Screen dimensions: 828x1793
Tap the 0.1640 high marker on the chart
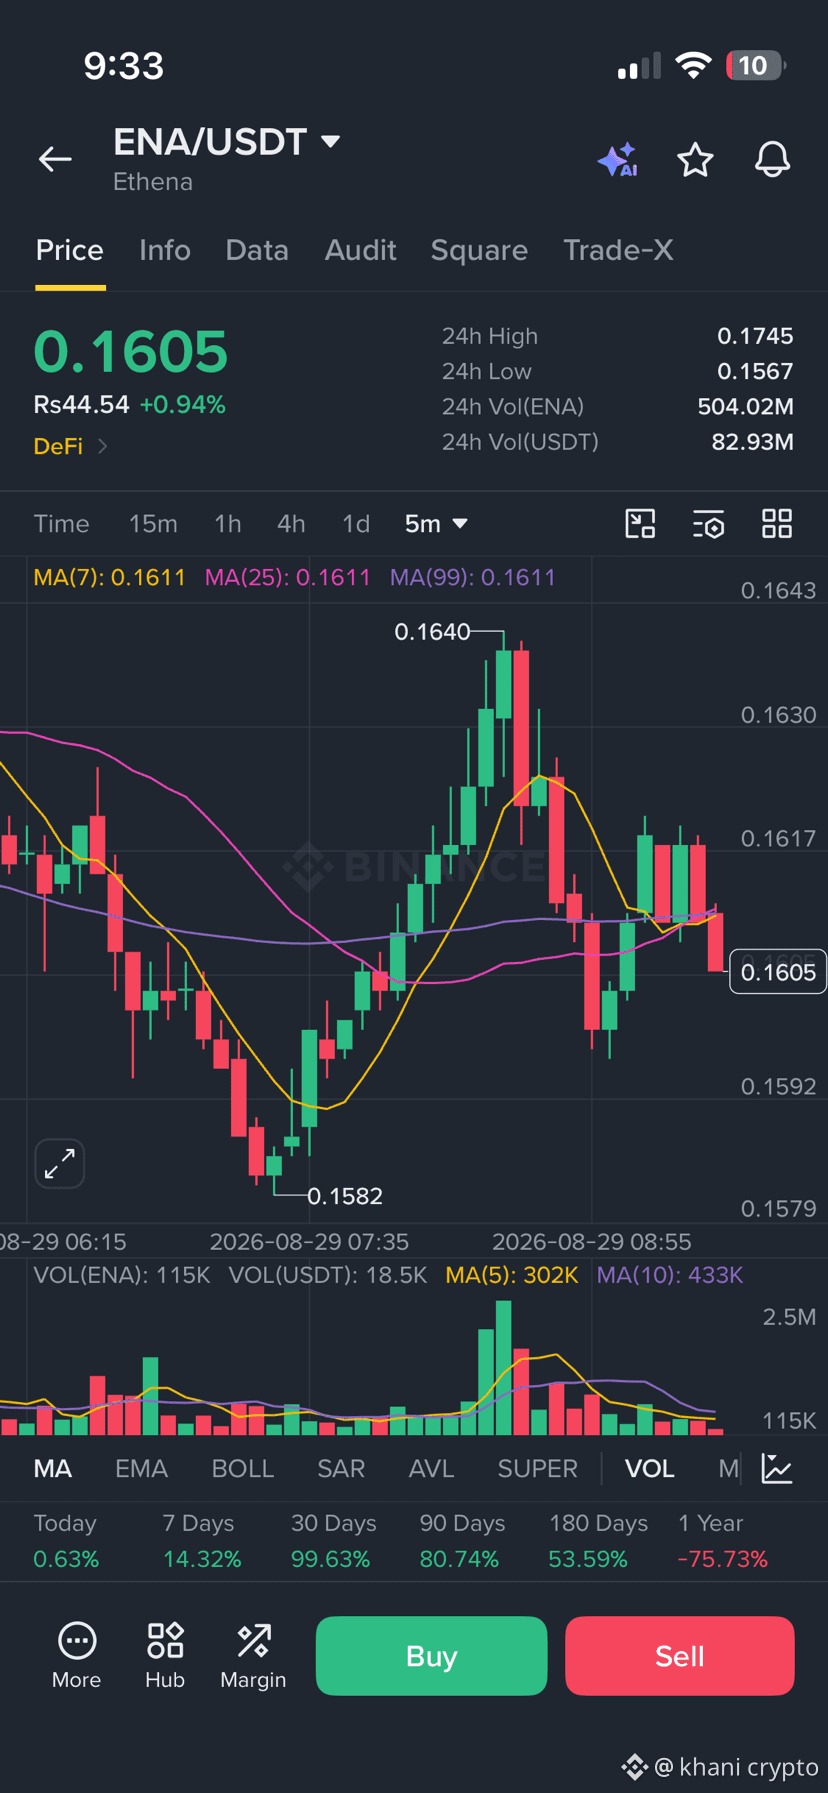coord(432,632)
